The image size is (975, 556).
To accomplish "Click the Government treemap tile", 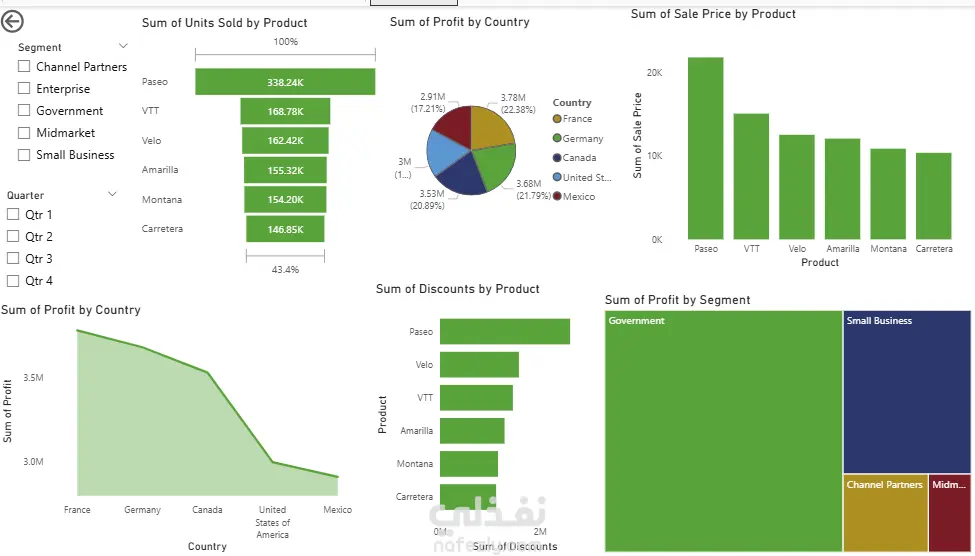I will pos(723,430).
